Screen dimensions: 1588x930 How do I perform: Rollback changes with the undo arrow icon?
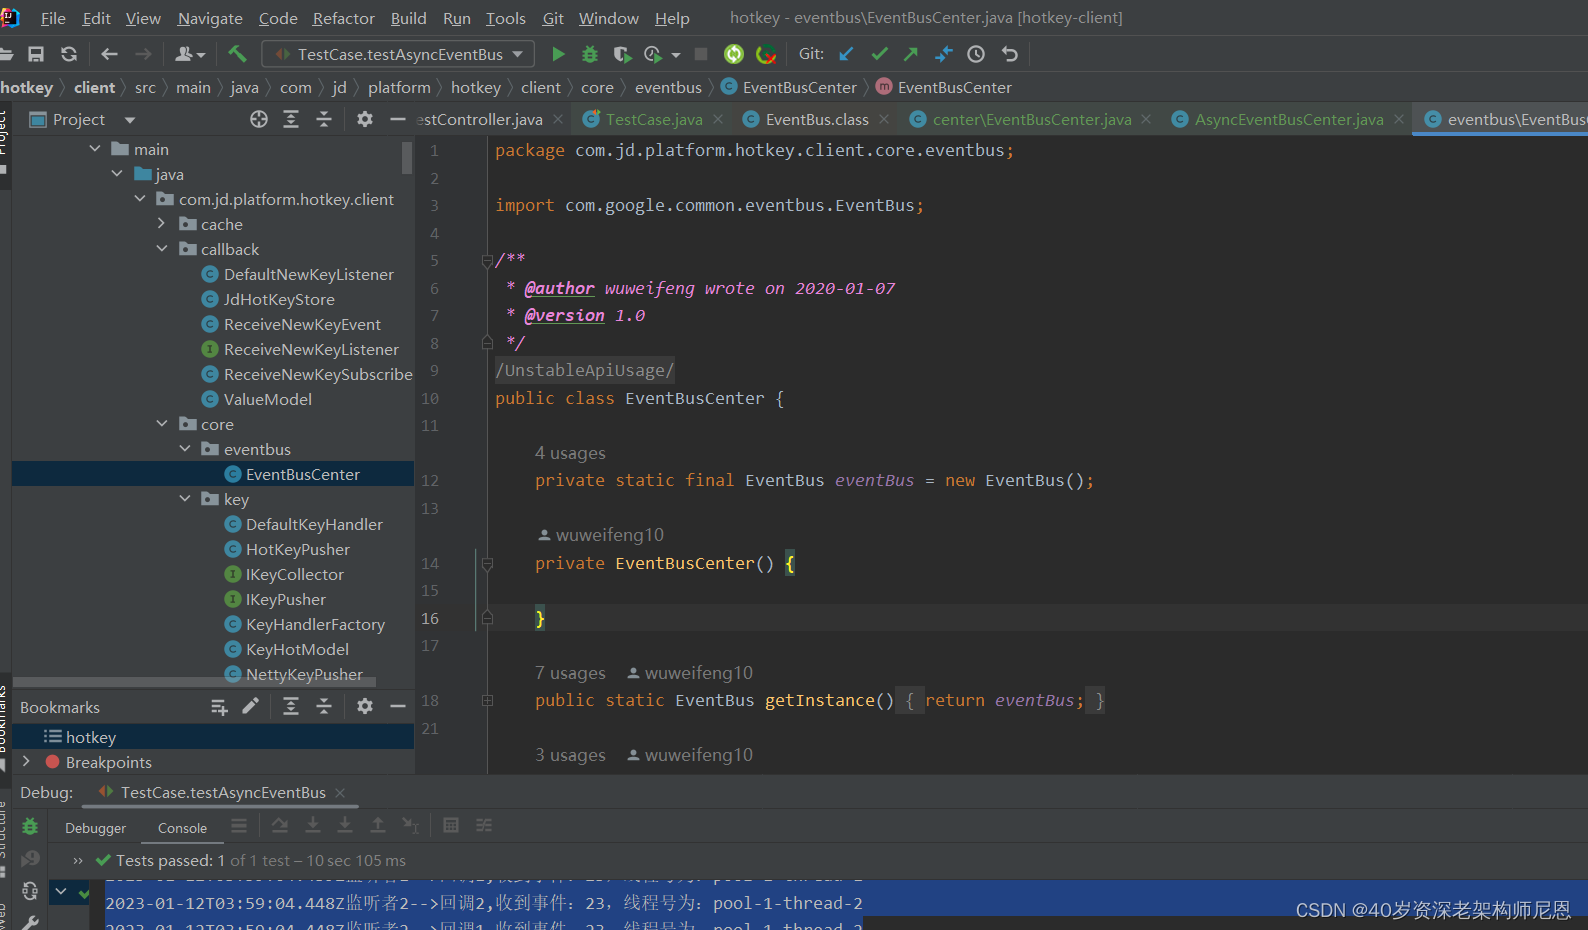pyautogui.click(x=1010, y=54)
